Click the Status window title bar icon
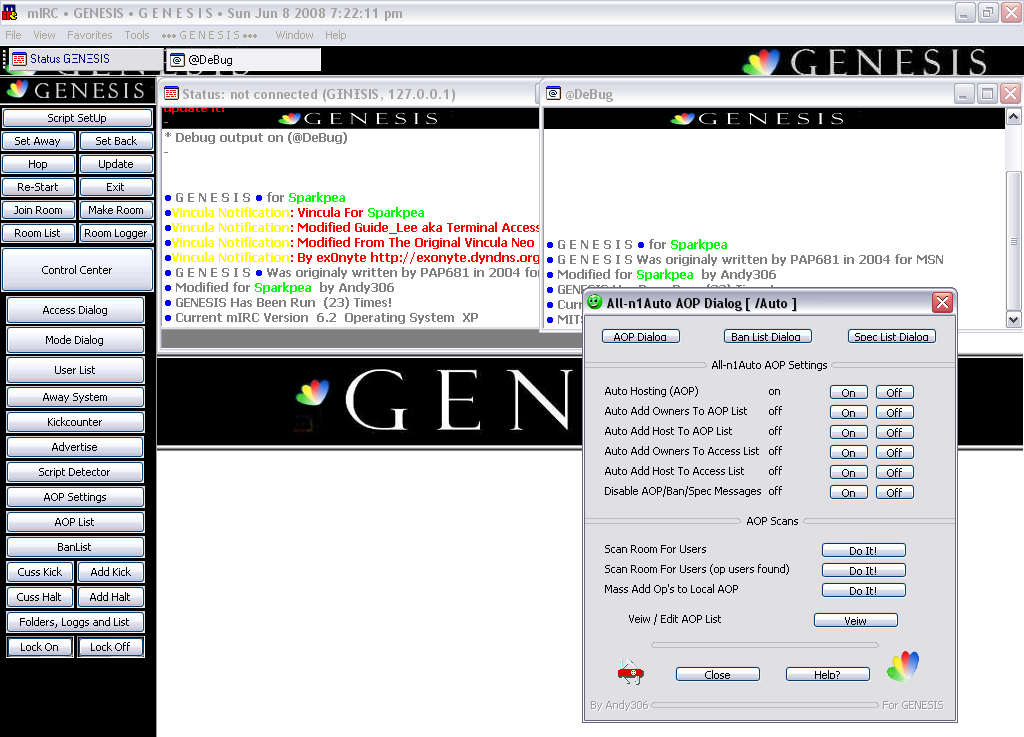This screenshot has width=1024, height=737. click(x=171, y=94)
